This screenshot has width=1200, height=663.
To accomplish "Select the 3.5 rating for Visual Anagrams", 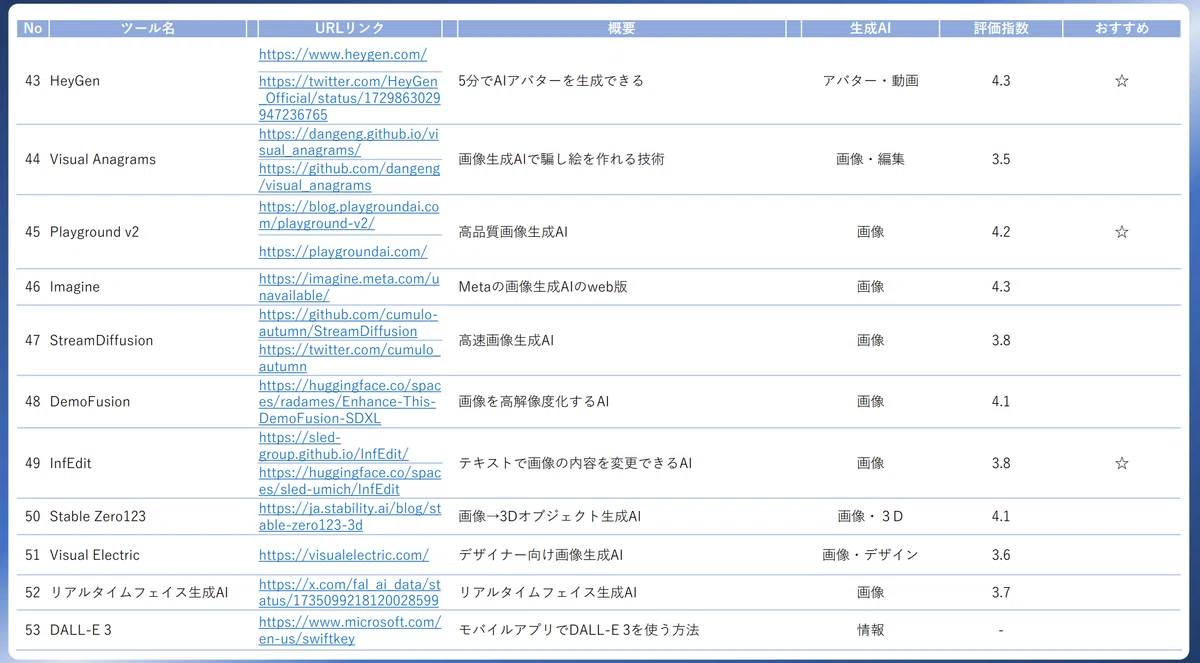I will point(1001,158).
